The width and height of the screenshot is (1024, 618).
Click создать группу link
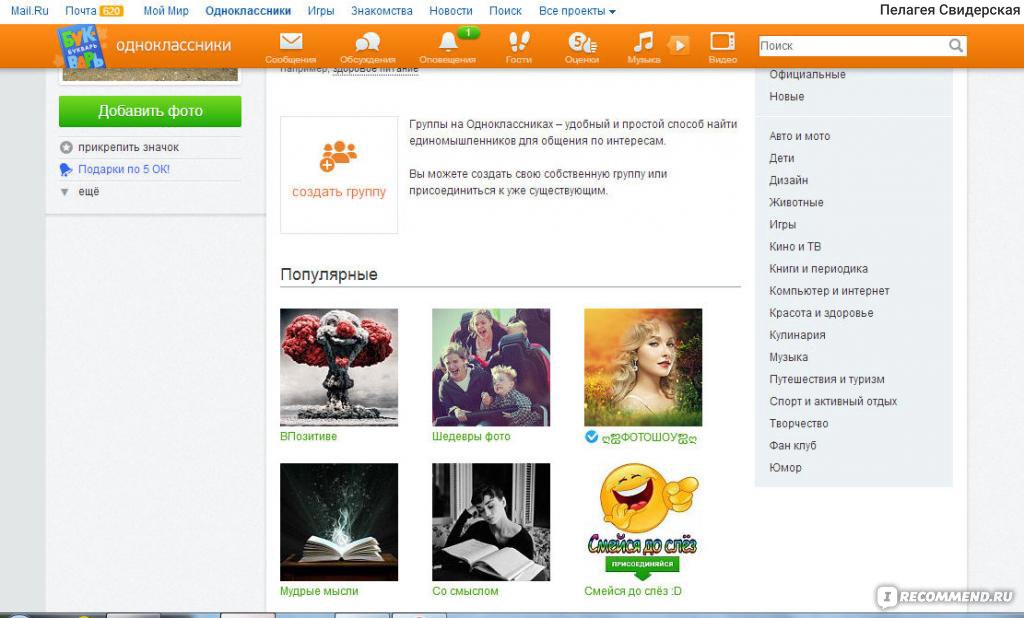tap(339, 192)
